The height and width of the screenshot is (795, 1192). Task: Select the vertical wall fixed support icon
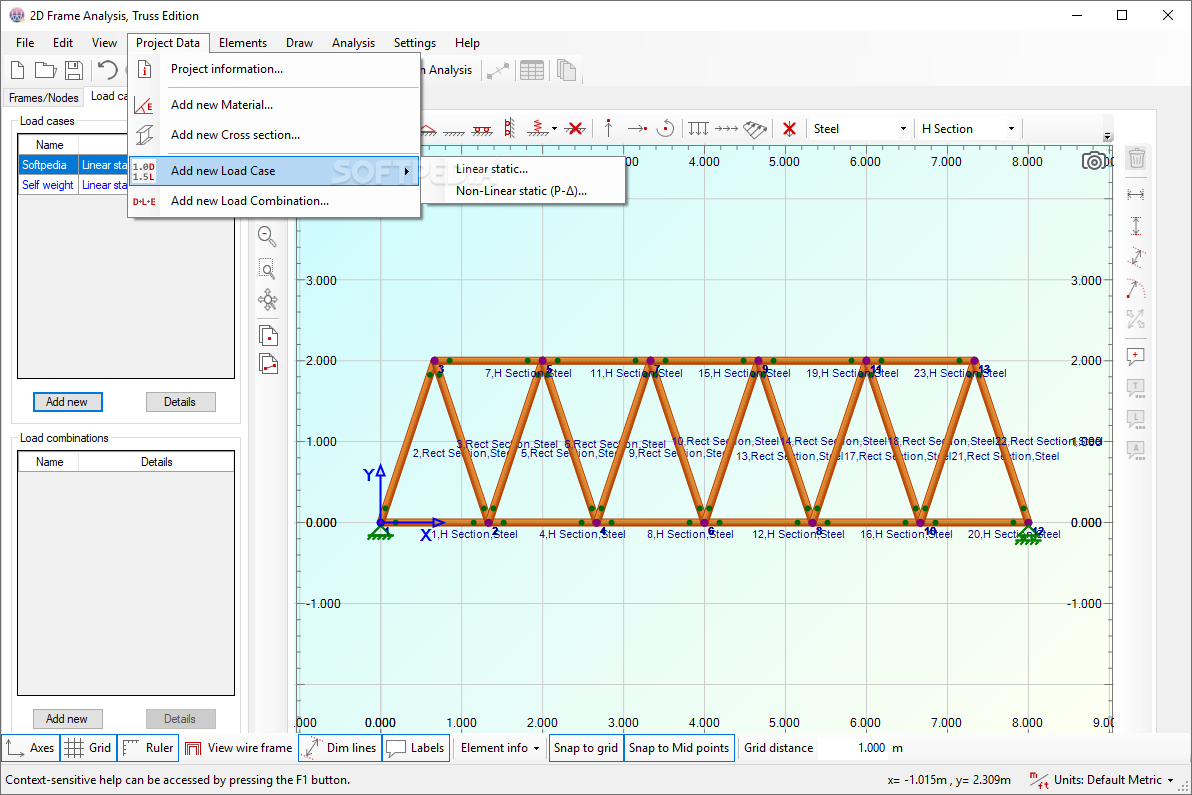pyautogui.click(x=509, y=128)
